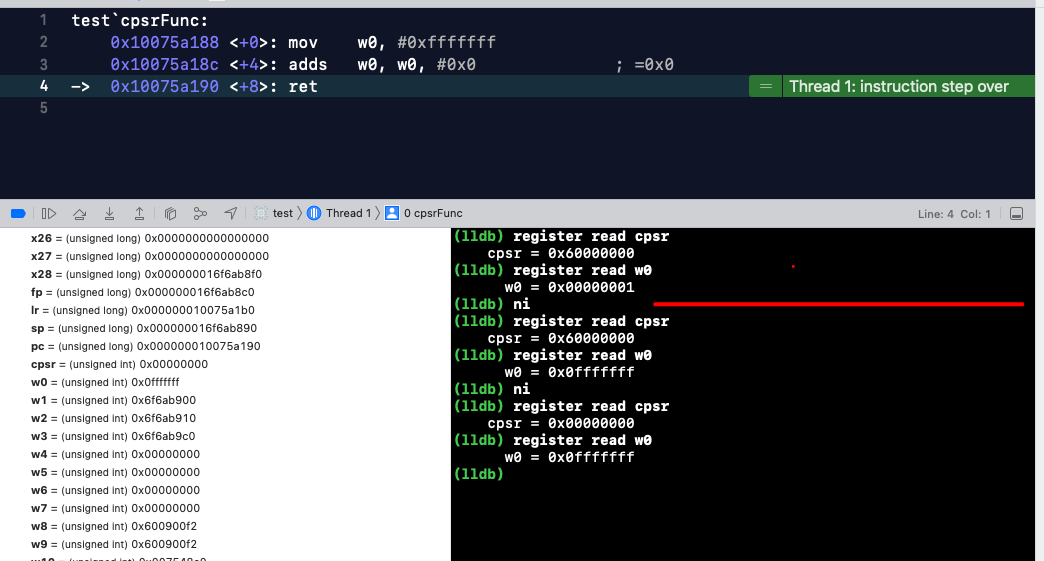1044x561 pixels.
Task: Select the 0 cpsrFunc stack frame breadcrumb
Action: click(425, 213)
